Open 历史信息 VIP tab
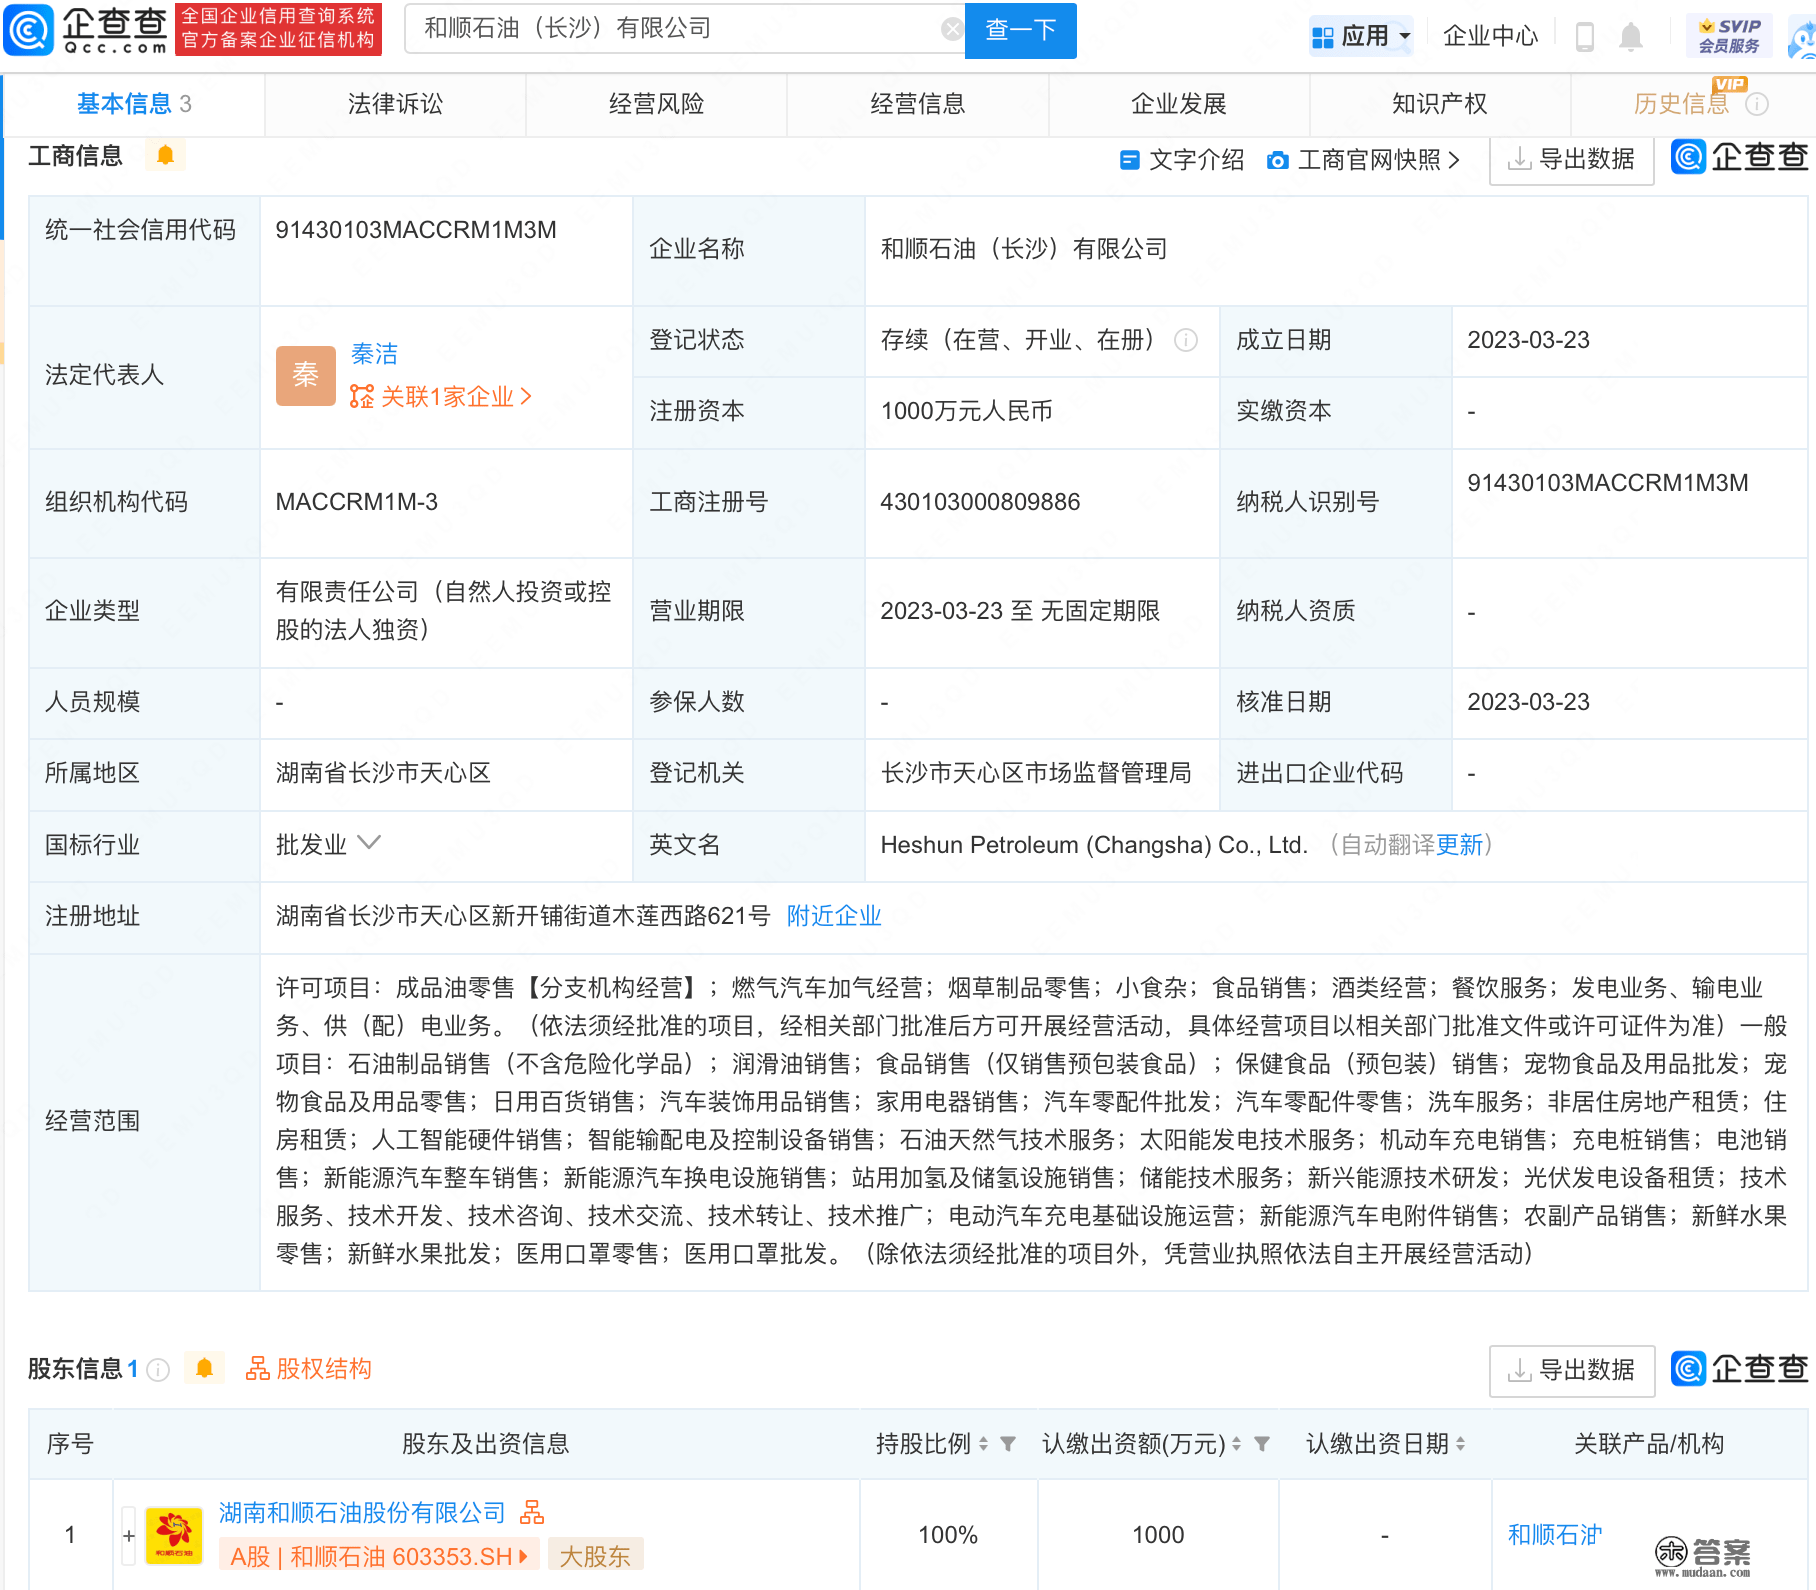Image resolution: width=1816 pixels, height=1590 pixels. 1681,104
